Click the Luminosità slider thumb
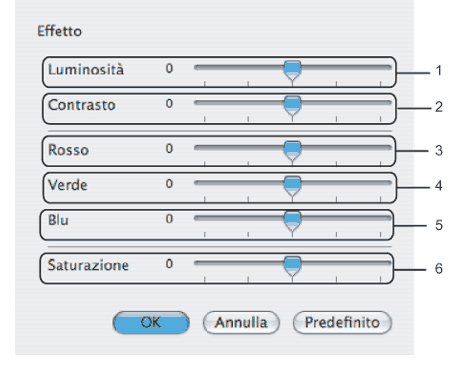 (292, 71)
